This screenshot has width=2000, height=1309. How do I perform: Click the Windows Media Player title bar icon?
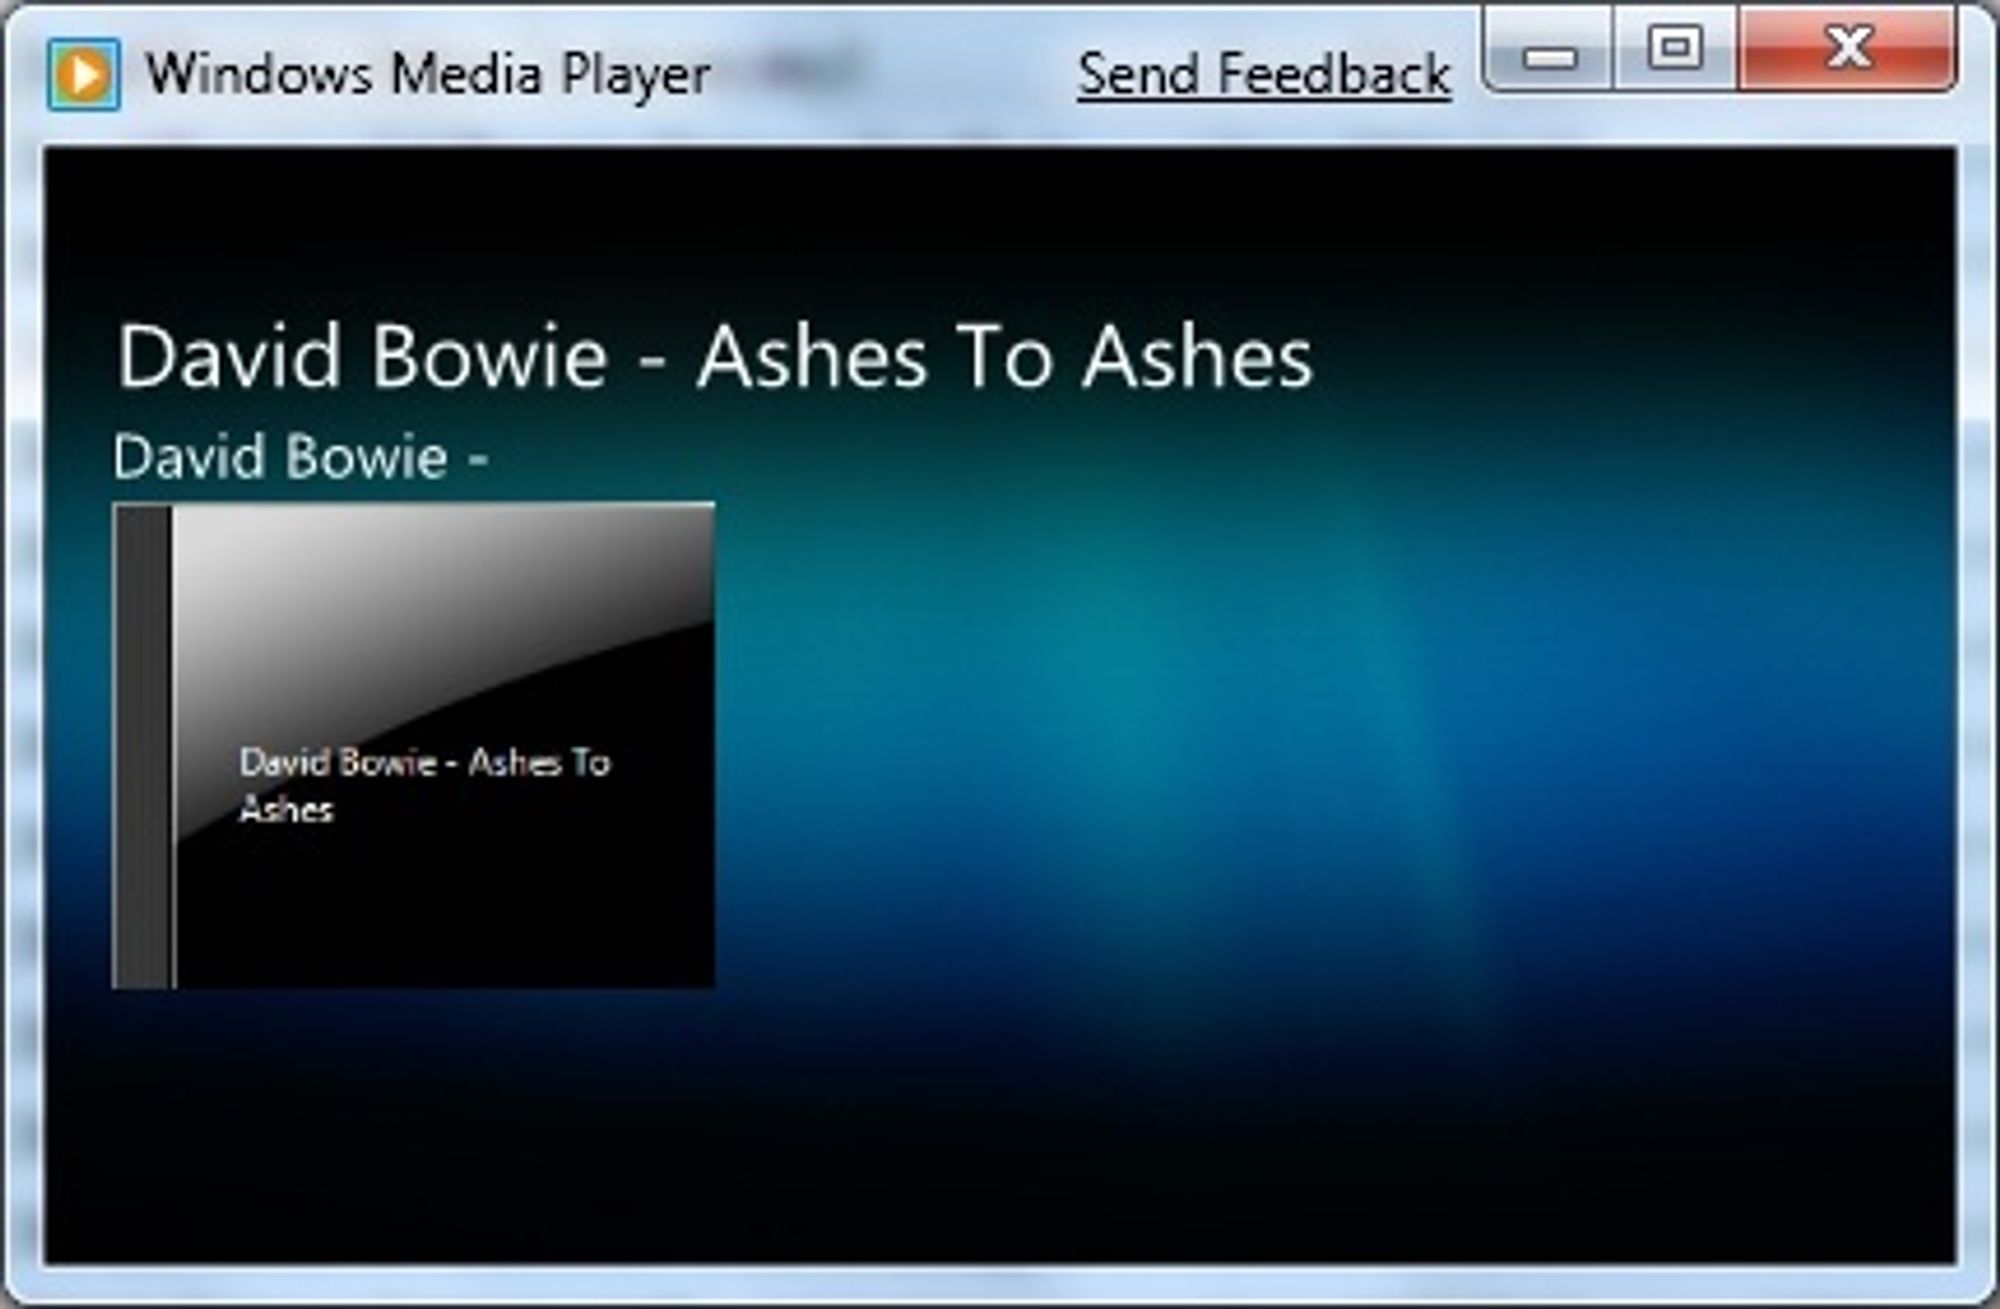(x=83, y=74)
